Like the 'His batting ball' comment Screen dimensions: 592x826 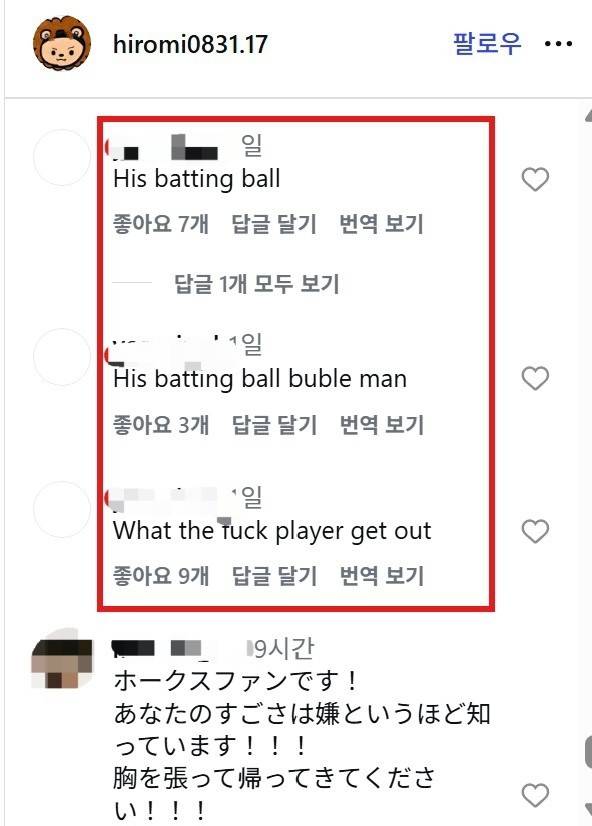(535, 179)
